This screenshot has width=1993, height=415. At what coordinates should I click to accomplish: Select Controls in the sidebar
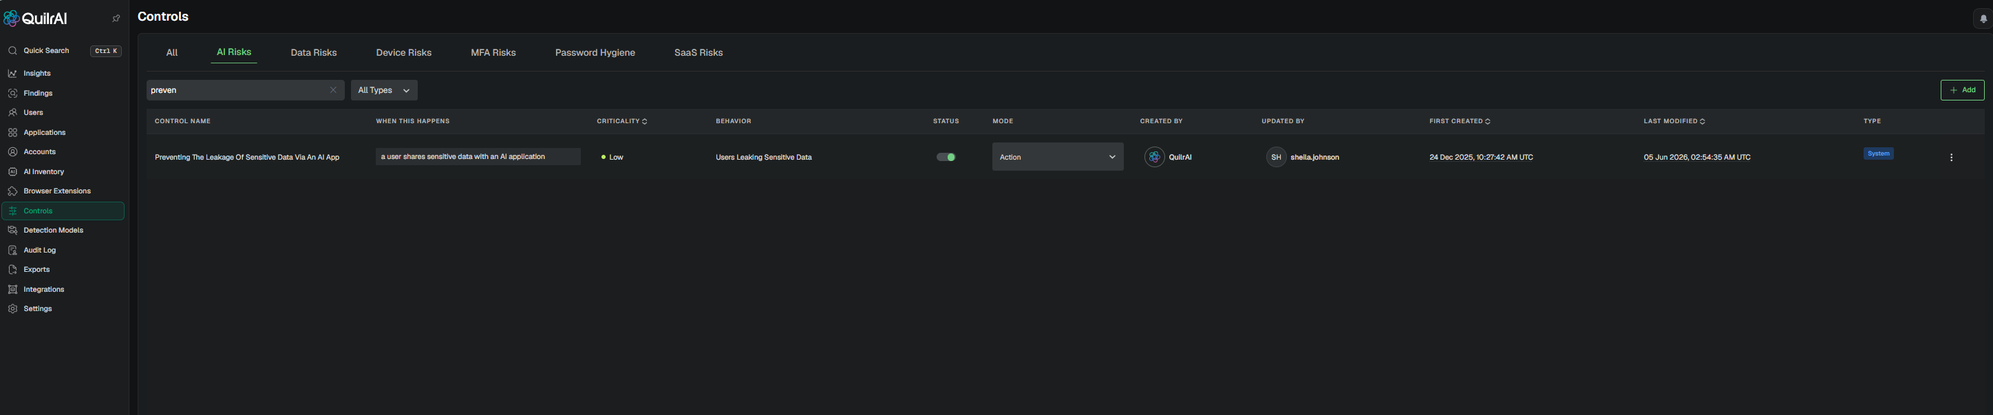(64, 211)
